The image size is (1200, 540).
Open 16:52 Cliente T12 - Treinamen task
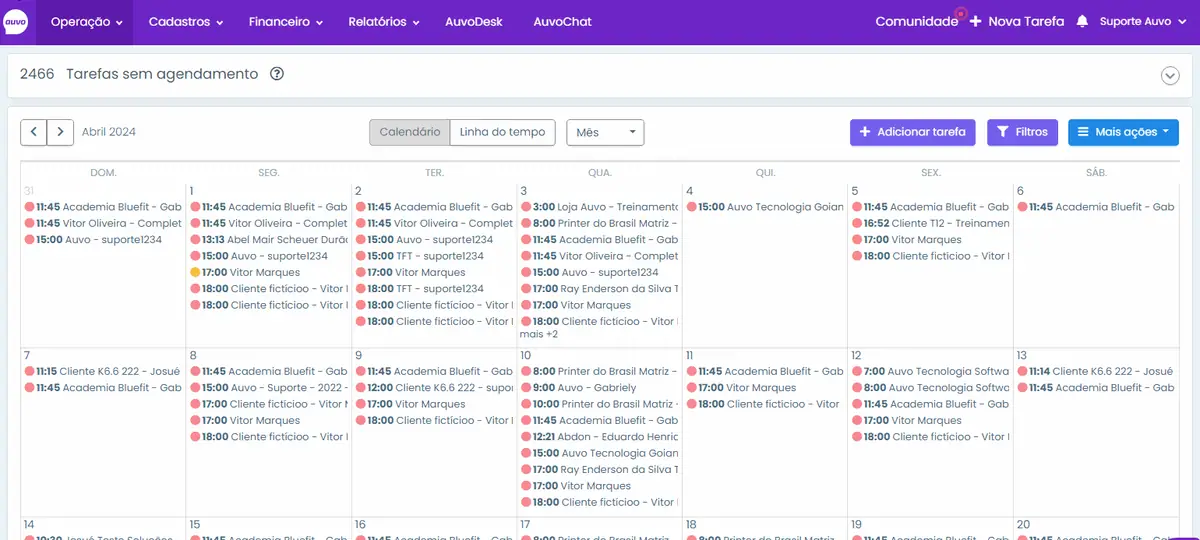coord(931,223)
